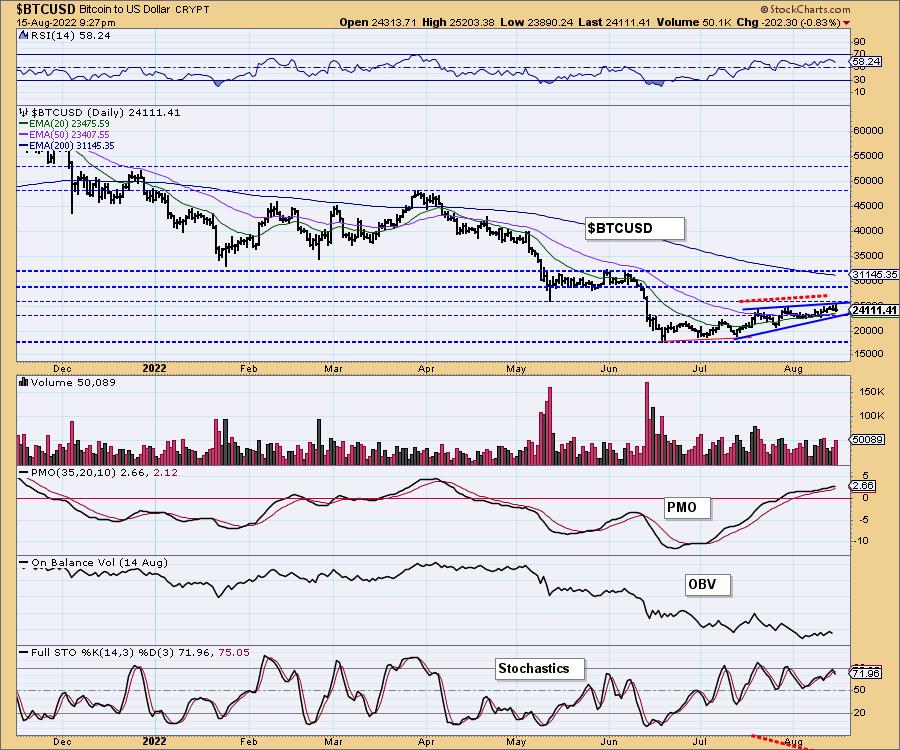Click the 60000 price axis label
The height and width of the screenshot is (750, 900).
(868, 130)
